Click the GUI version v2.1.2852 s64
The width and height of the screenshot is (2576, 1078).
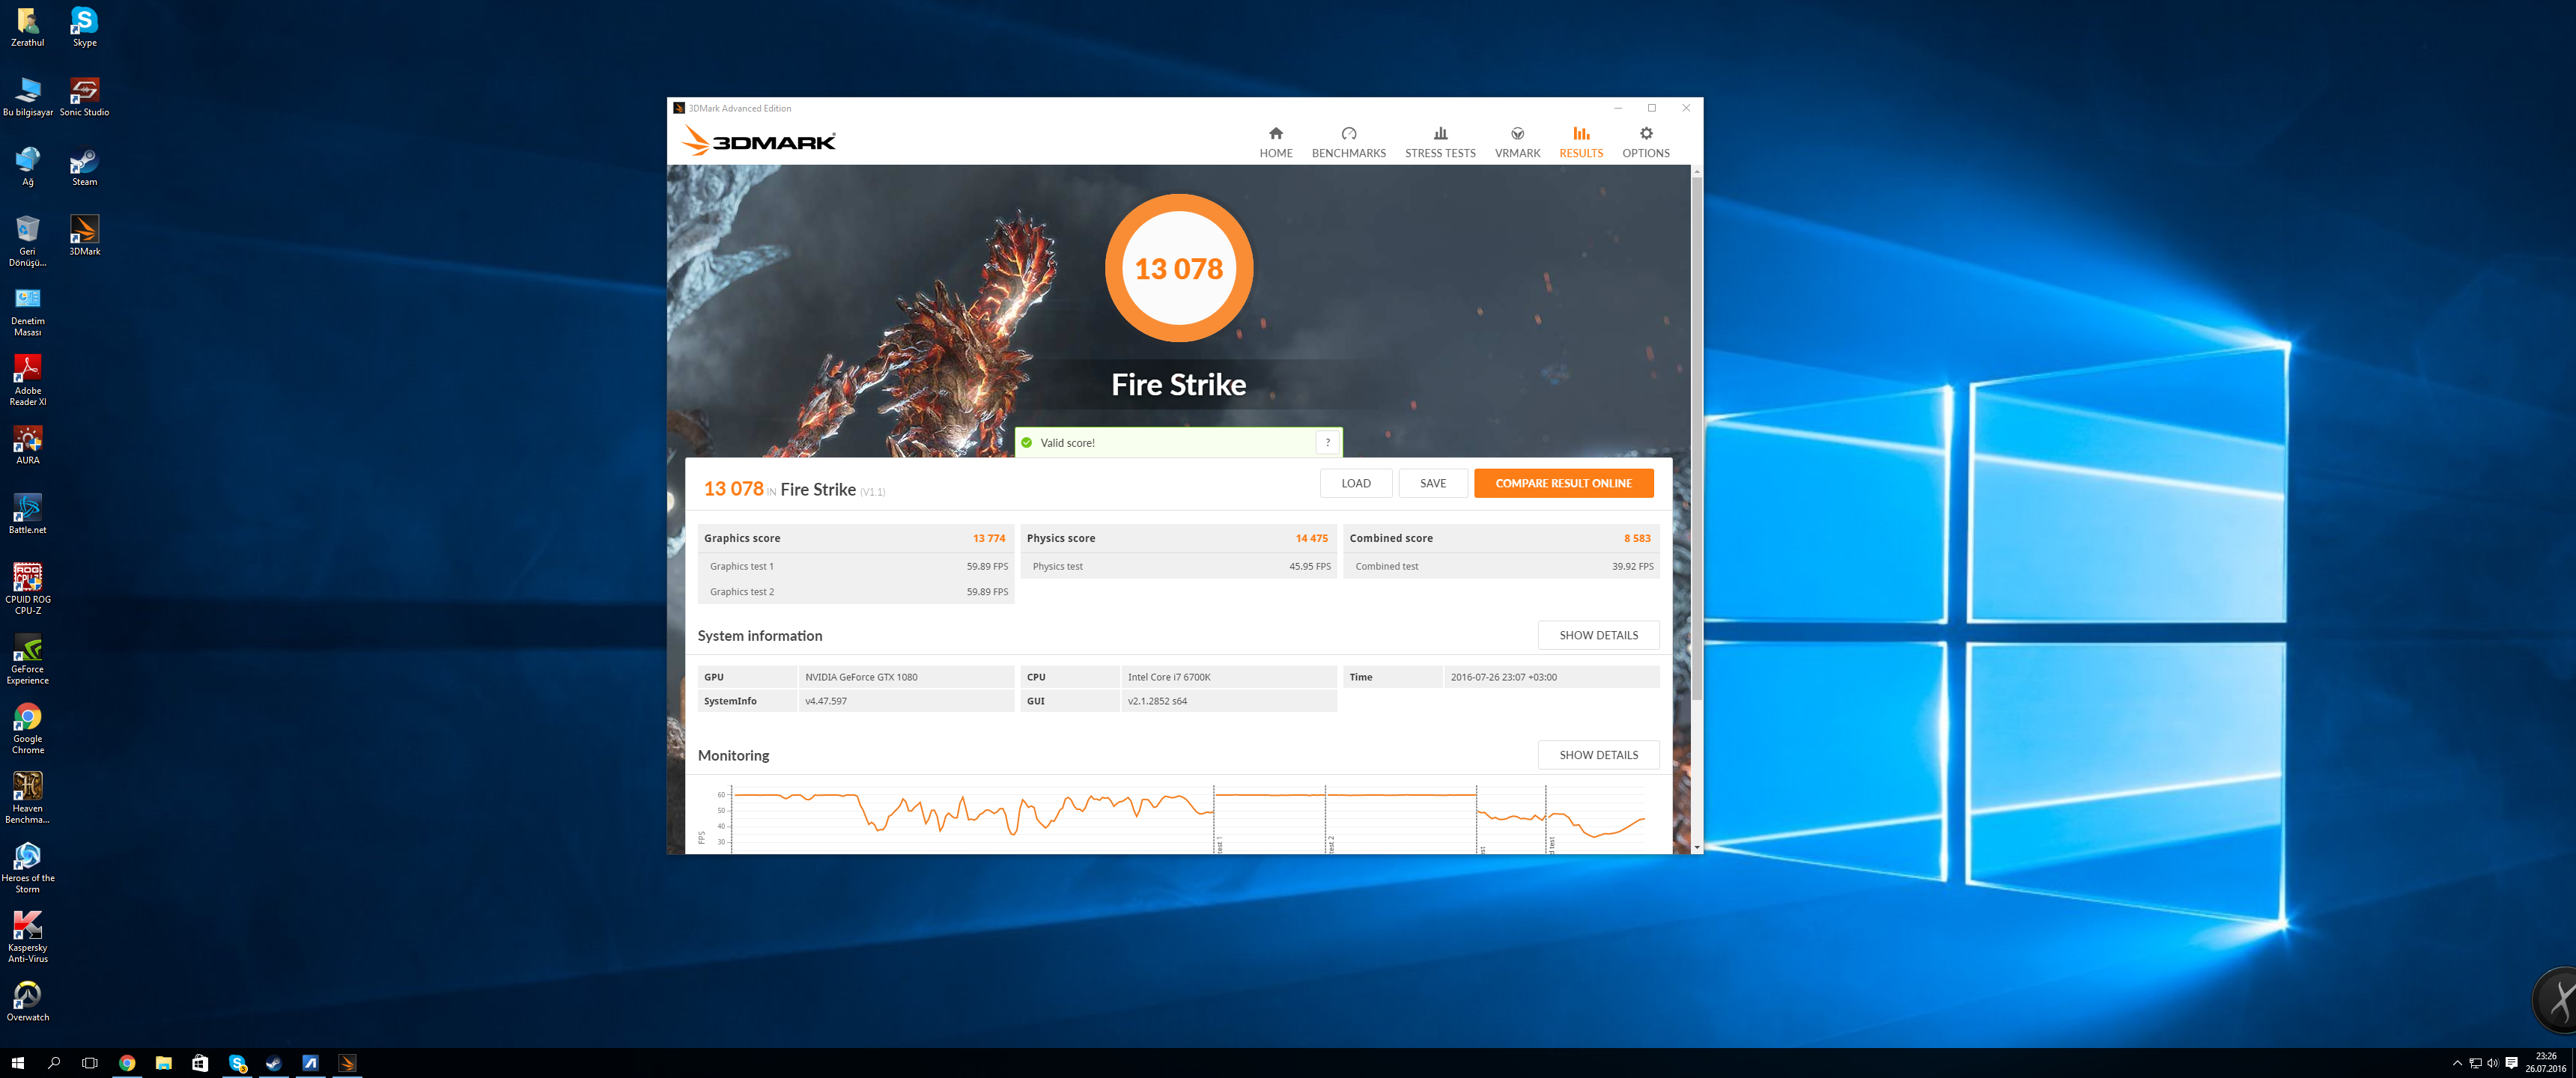click(1157, 701)
